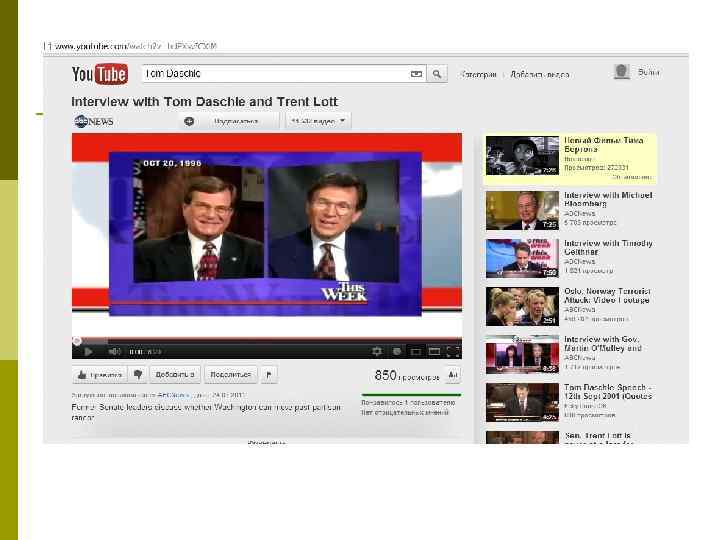This screenshot has height=540, width=720.
Task: Click inside the video frame area
Action: point(267,234)
